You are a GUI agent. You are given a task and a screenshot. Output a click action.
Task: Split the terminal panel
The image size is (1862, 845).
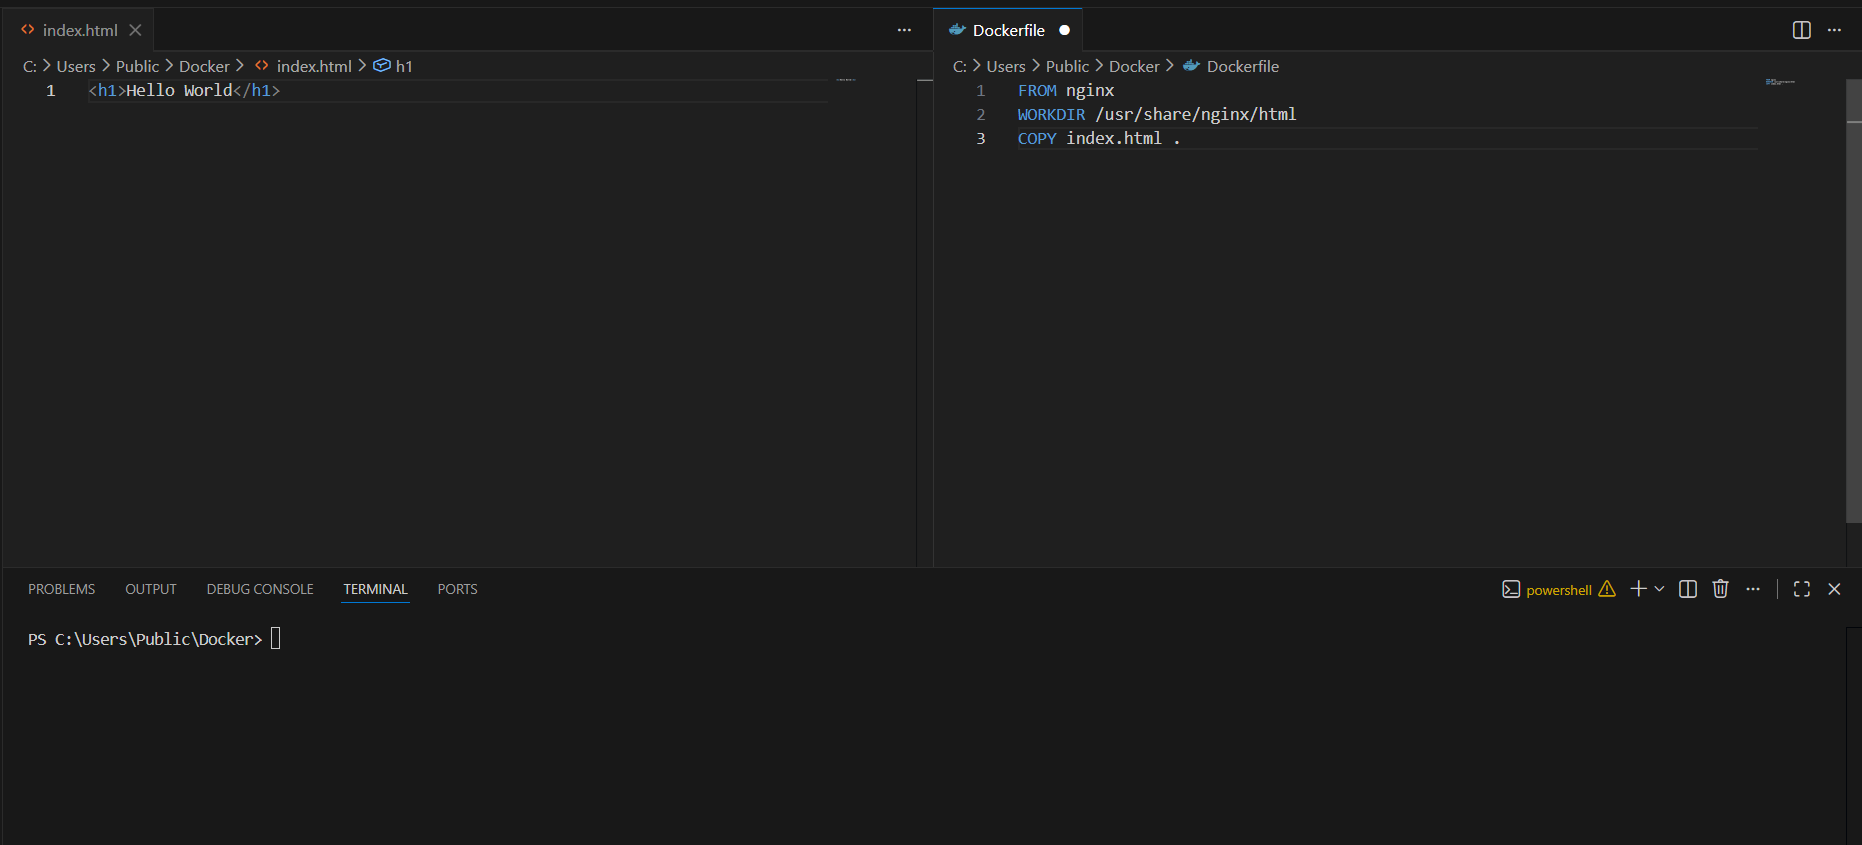coord(1688,589)
